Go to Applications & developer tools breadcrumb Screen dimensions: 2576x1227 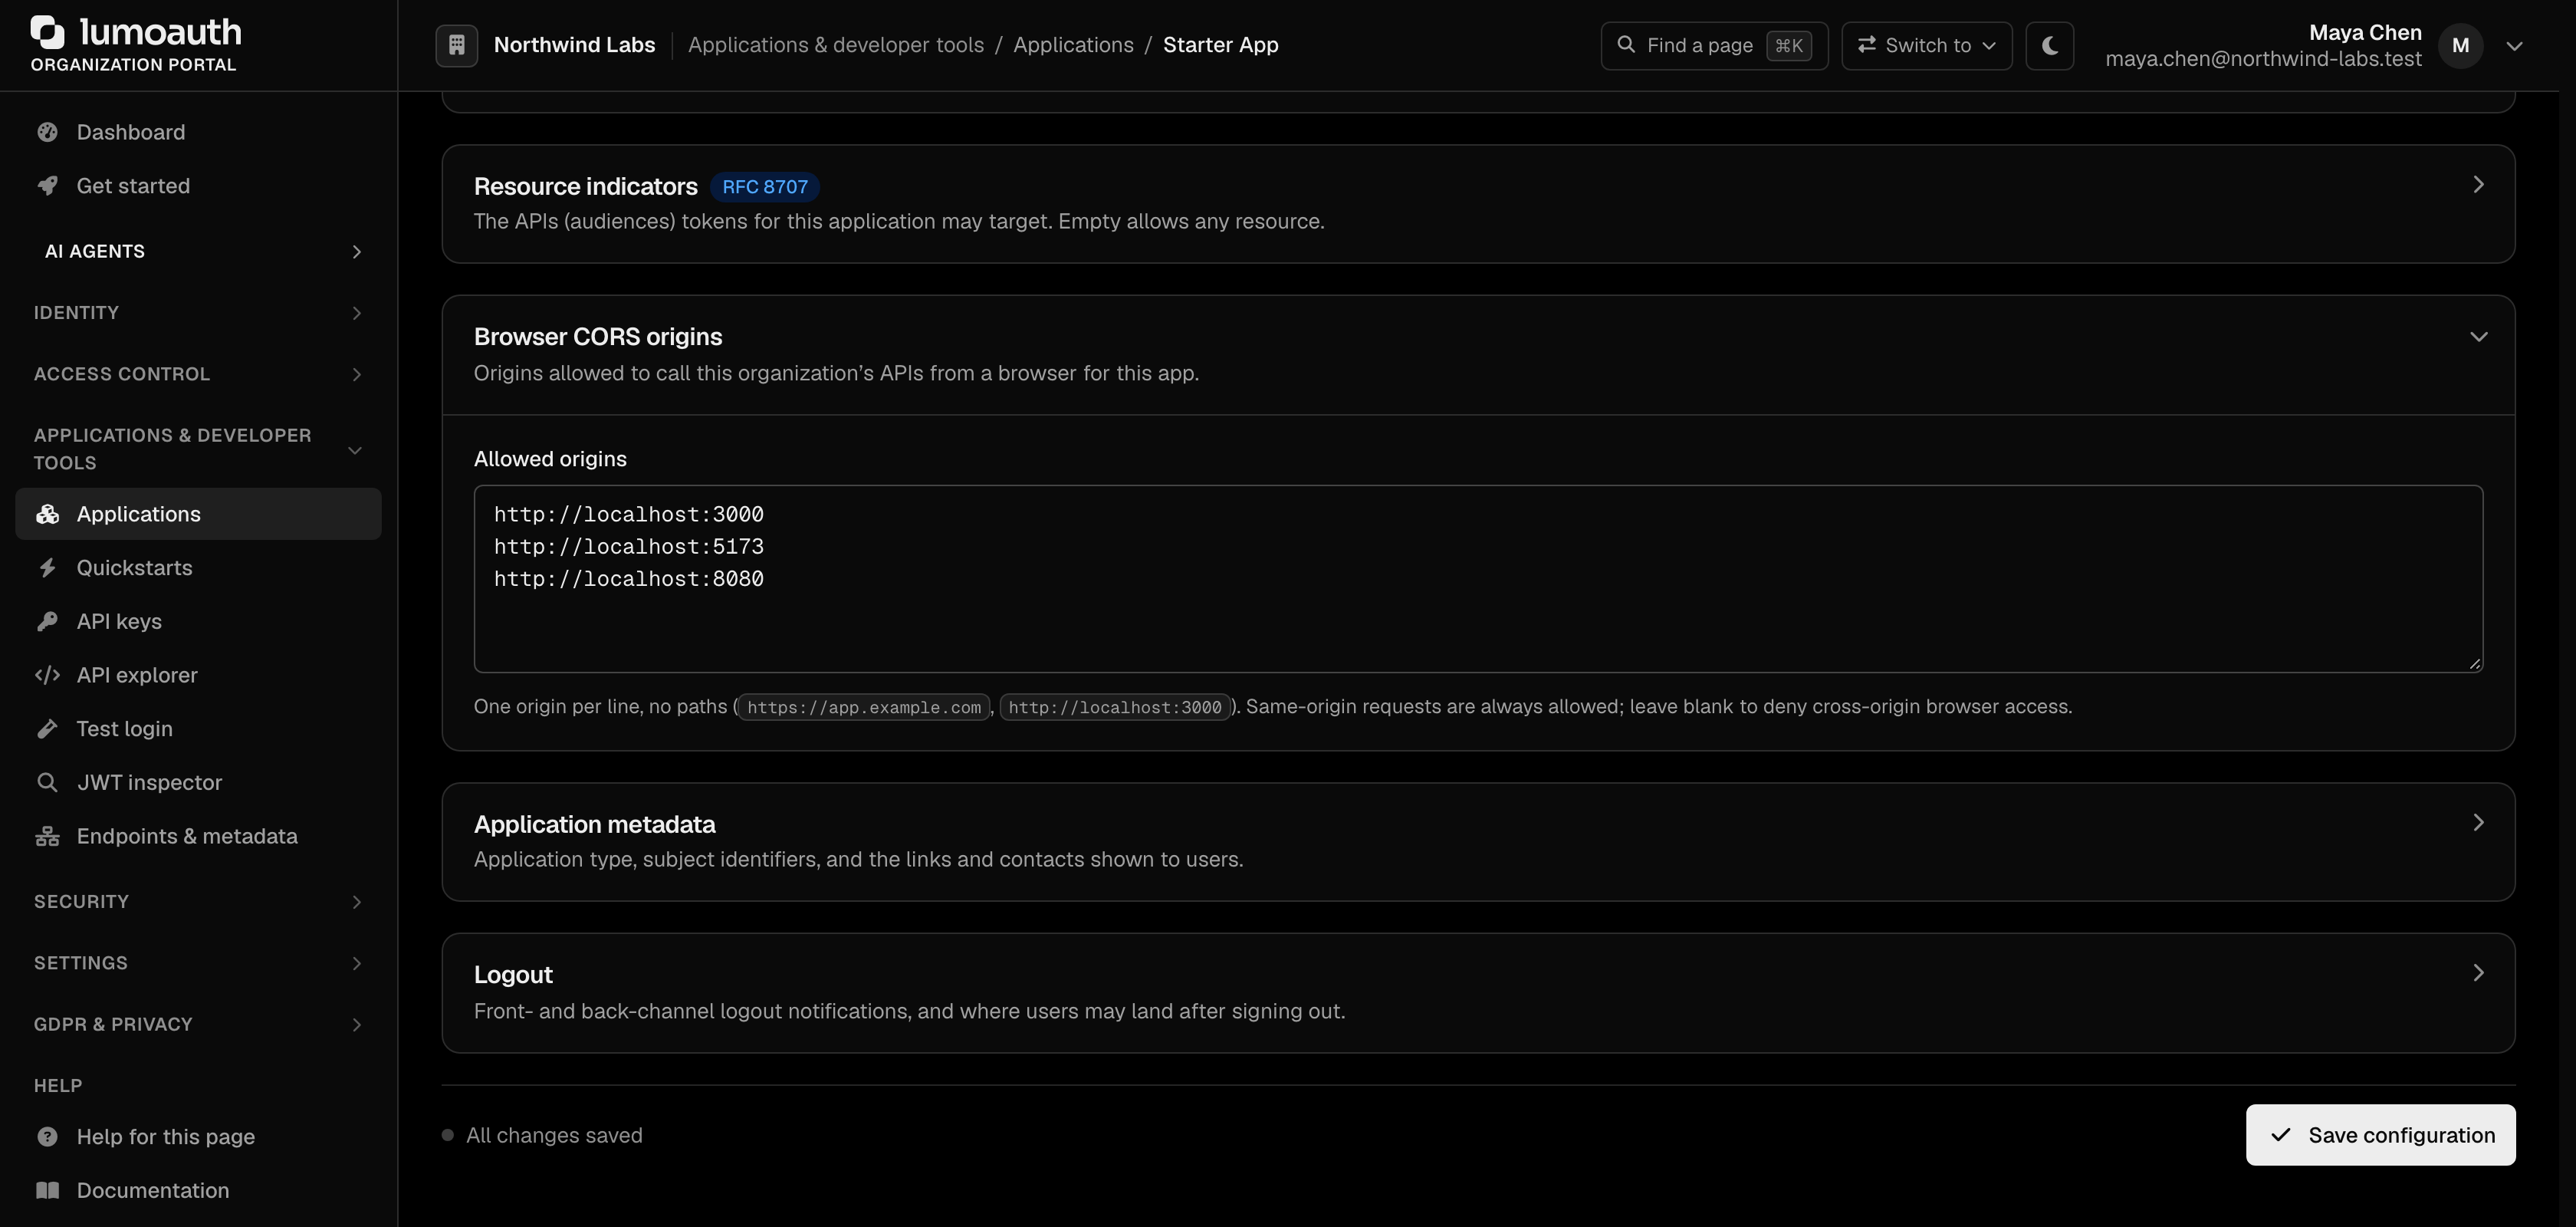point(835,45)
